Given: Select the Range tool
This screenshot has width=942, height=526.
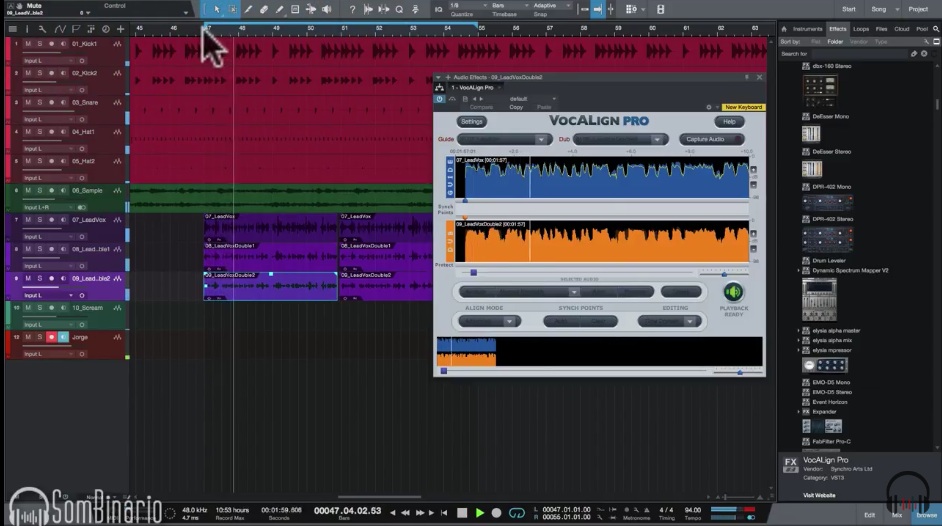Looking at the screenshot, I should tap(232, 9).
